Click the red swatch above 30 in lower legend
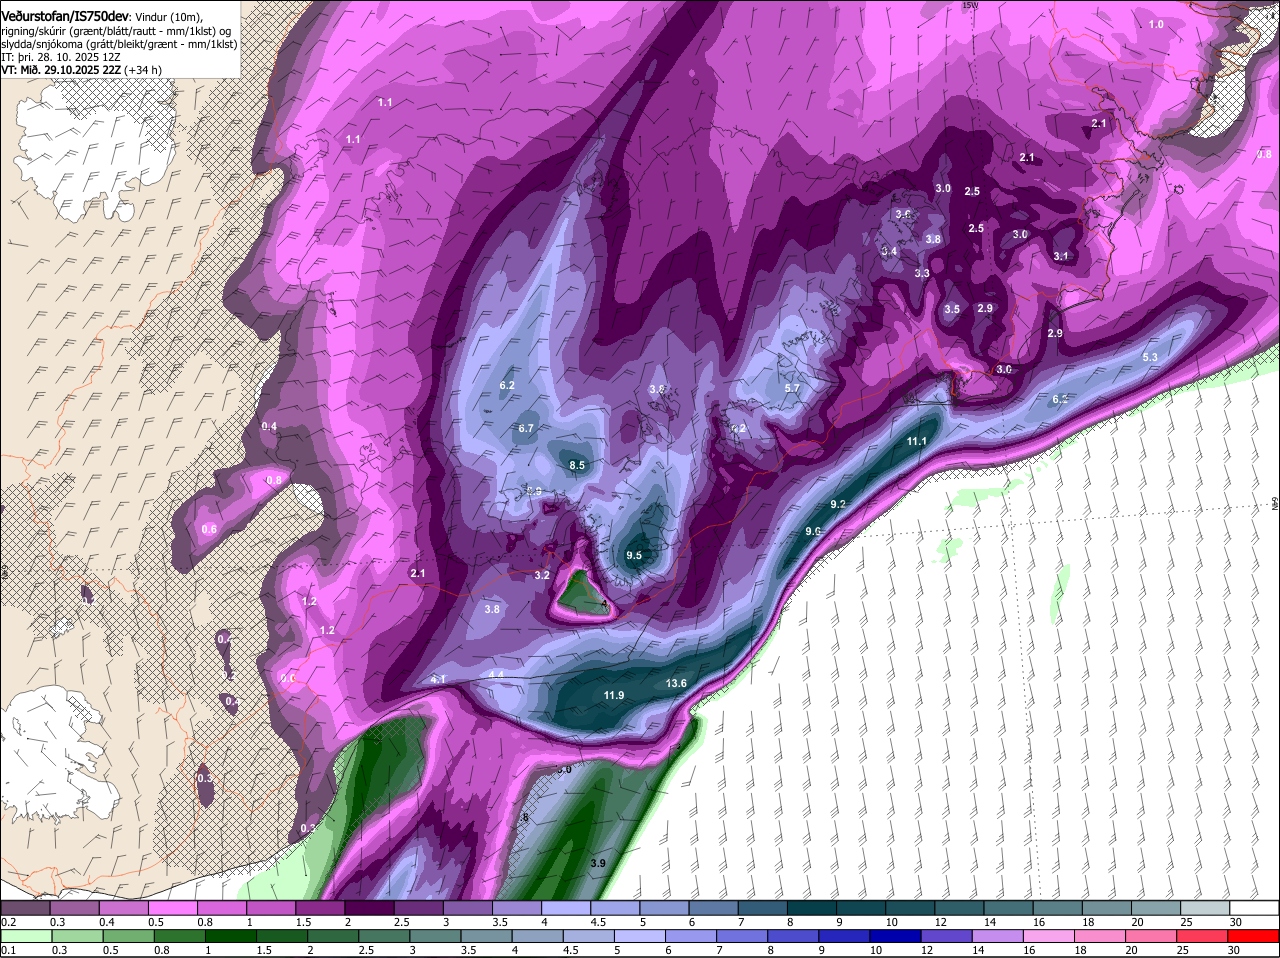The image size is (1280, 958). pos(1255,937)
